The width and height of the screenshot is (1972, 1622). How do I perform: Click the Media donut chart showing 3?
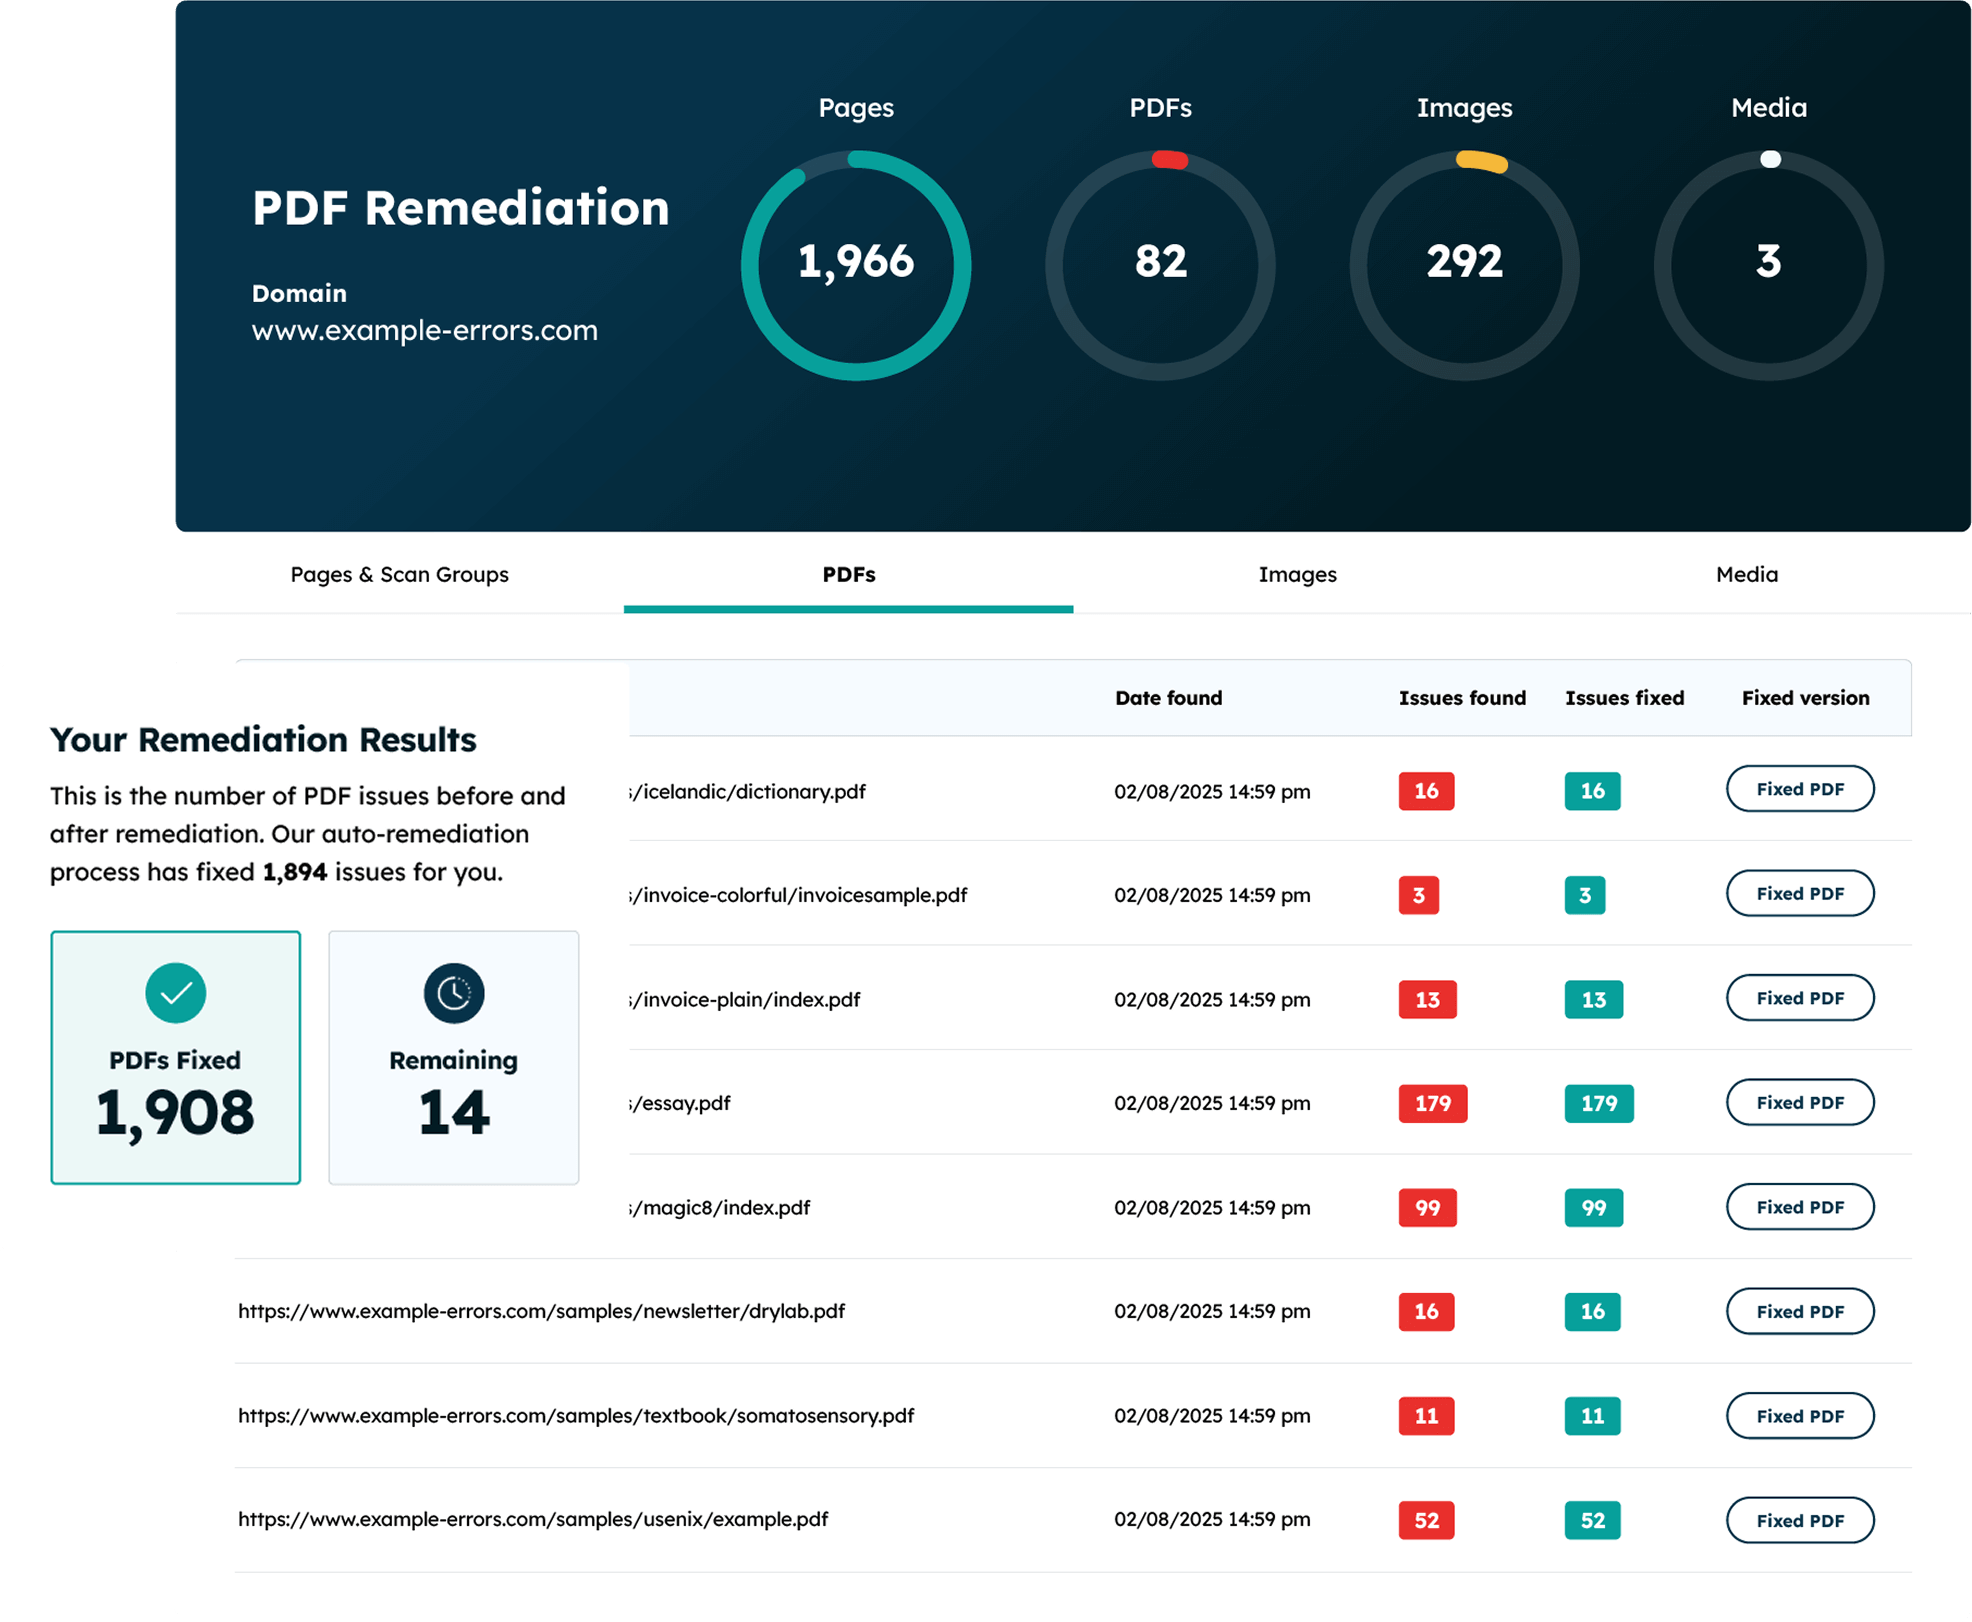click(x=1768, y=263)
